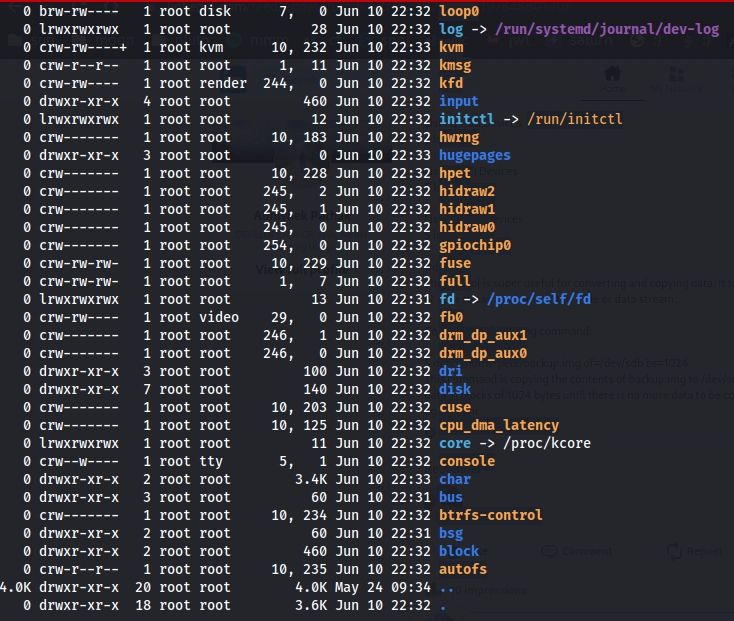This screenshot has width=734, height=621.
Task: Click the kfd device name
Action: tap(451, 83)
